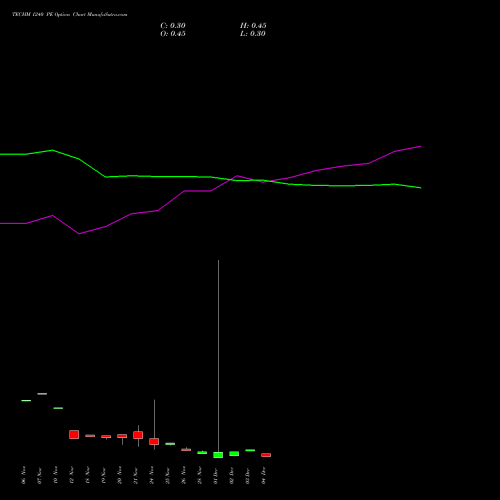Click the TECHM PE Options Chart title

pyautogui.click(x=70, y=15)
